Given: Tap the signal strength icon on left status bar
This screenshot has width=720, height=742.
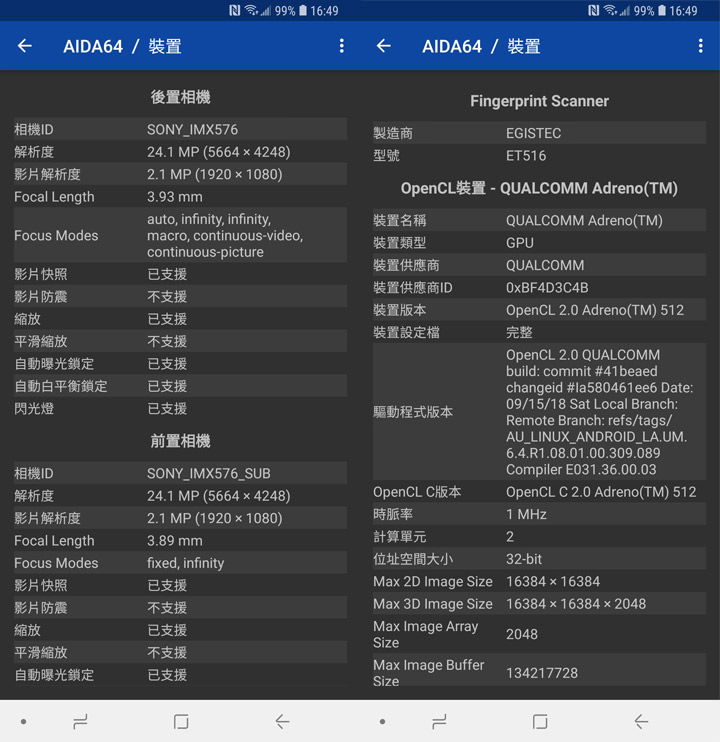Looking at the screenshot, I should (266, 10).
